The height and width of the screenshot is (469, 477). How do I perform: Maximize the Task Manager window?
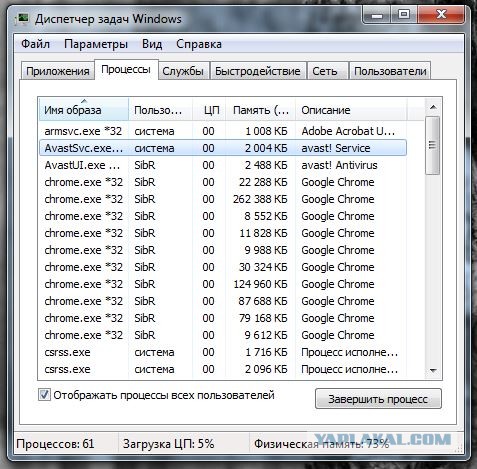tap(404, 15)
